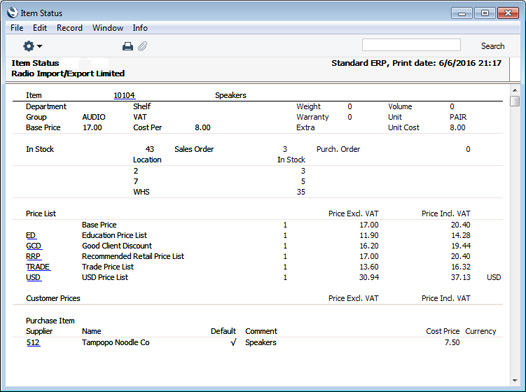Minimize the Item Status window
Image resolution: width=526 pixels, height=392 pixels.
(x=462, y=13)
